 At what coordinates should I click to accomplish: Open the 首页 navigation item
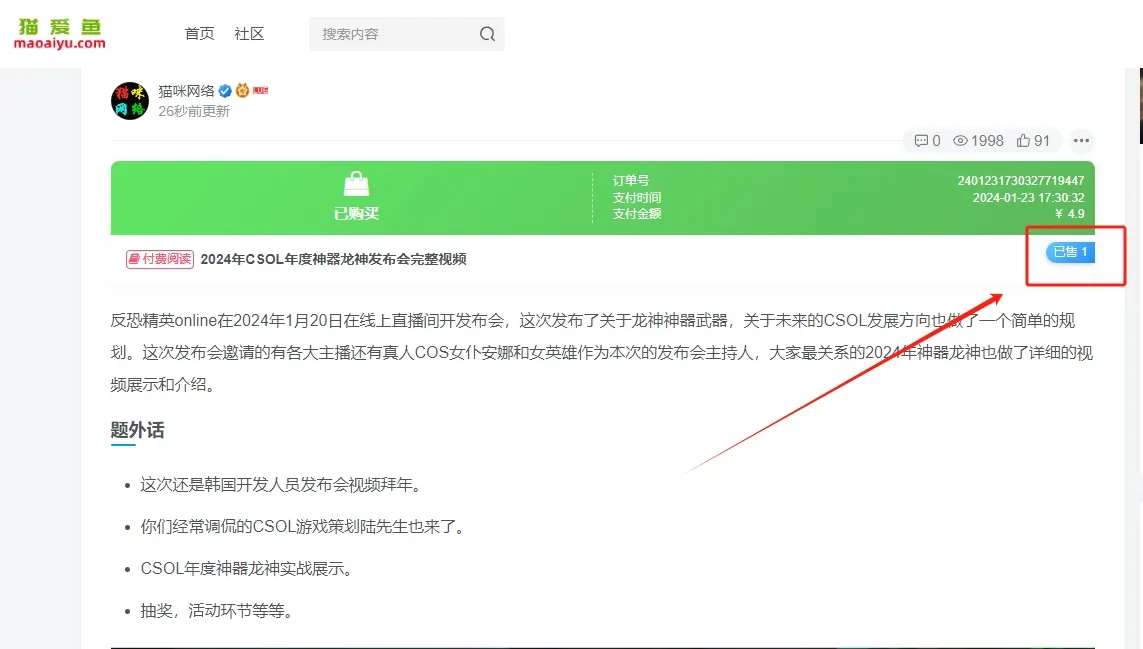coord(199,34)
